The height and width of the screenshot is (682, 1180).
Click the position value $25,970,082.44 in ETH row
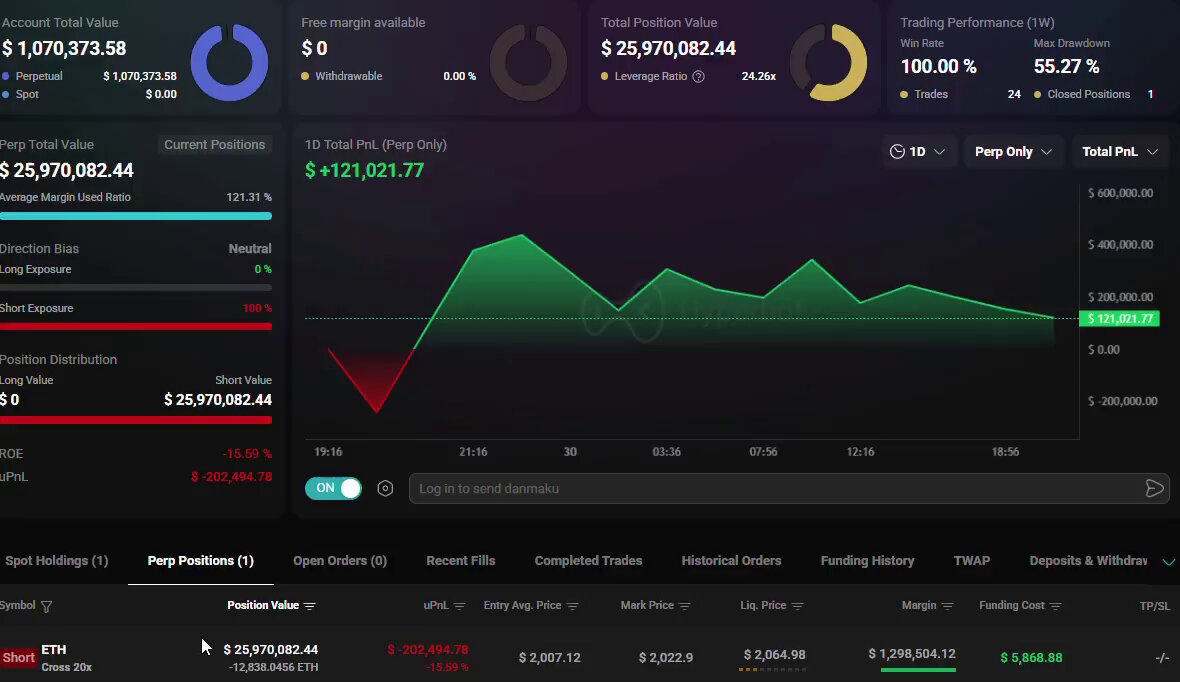pyautogui.click(x=271, y=649)
